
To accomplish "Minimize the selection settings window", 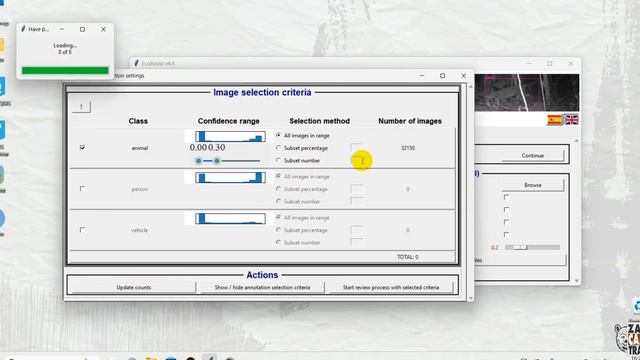I will 422,76.
